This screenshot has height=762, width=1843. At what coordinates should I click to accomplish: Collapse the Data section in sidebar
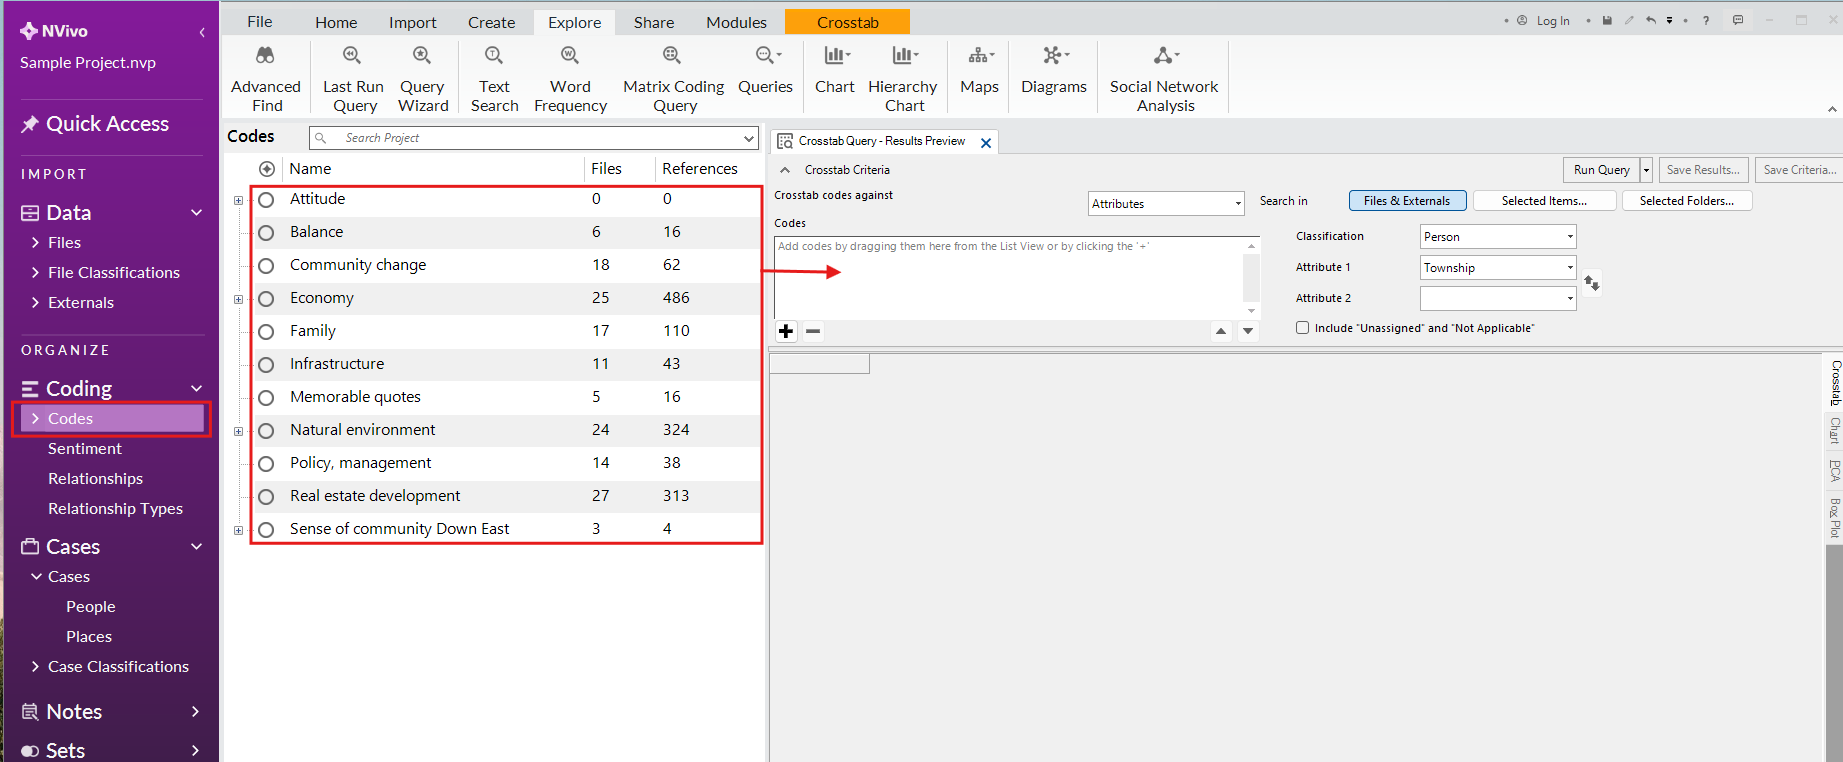(x=196, y=213)
